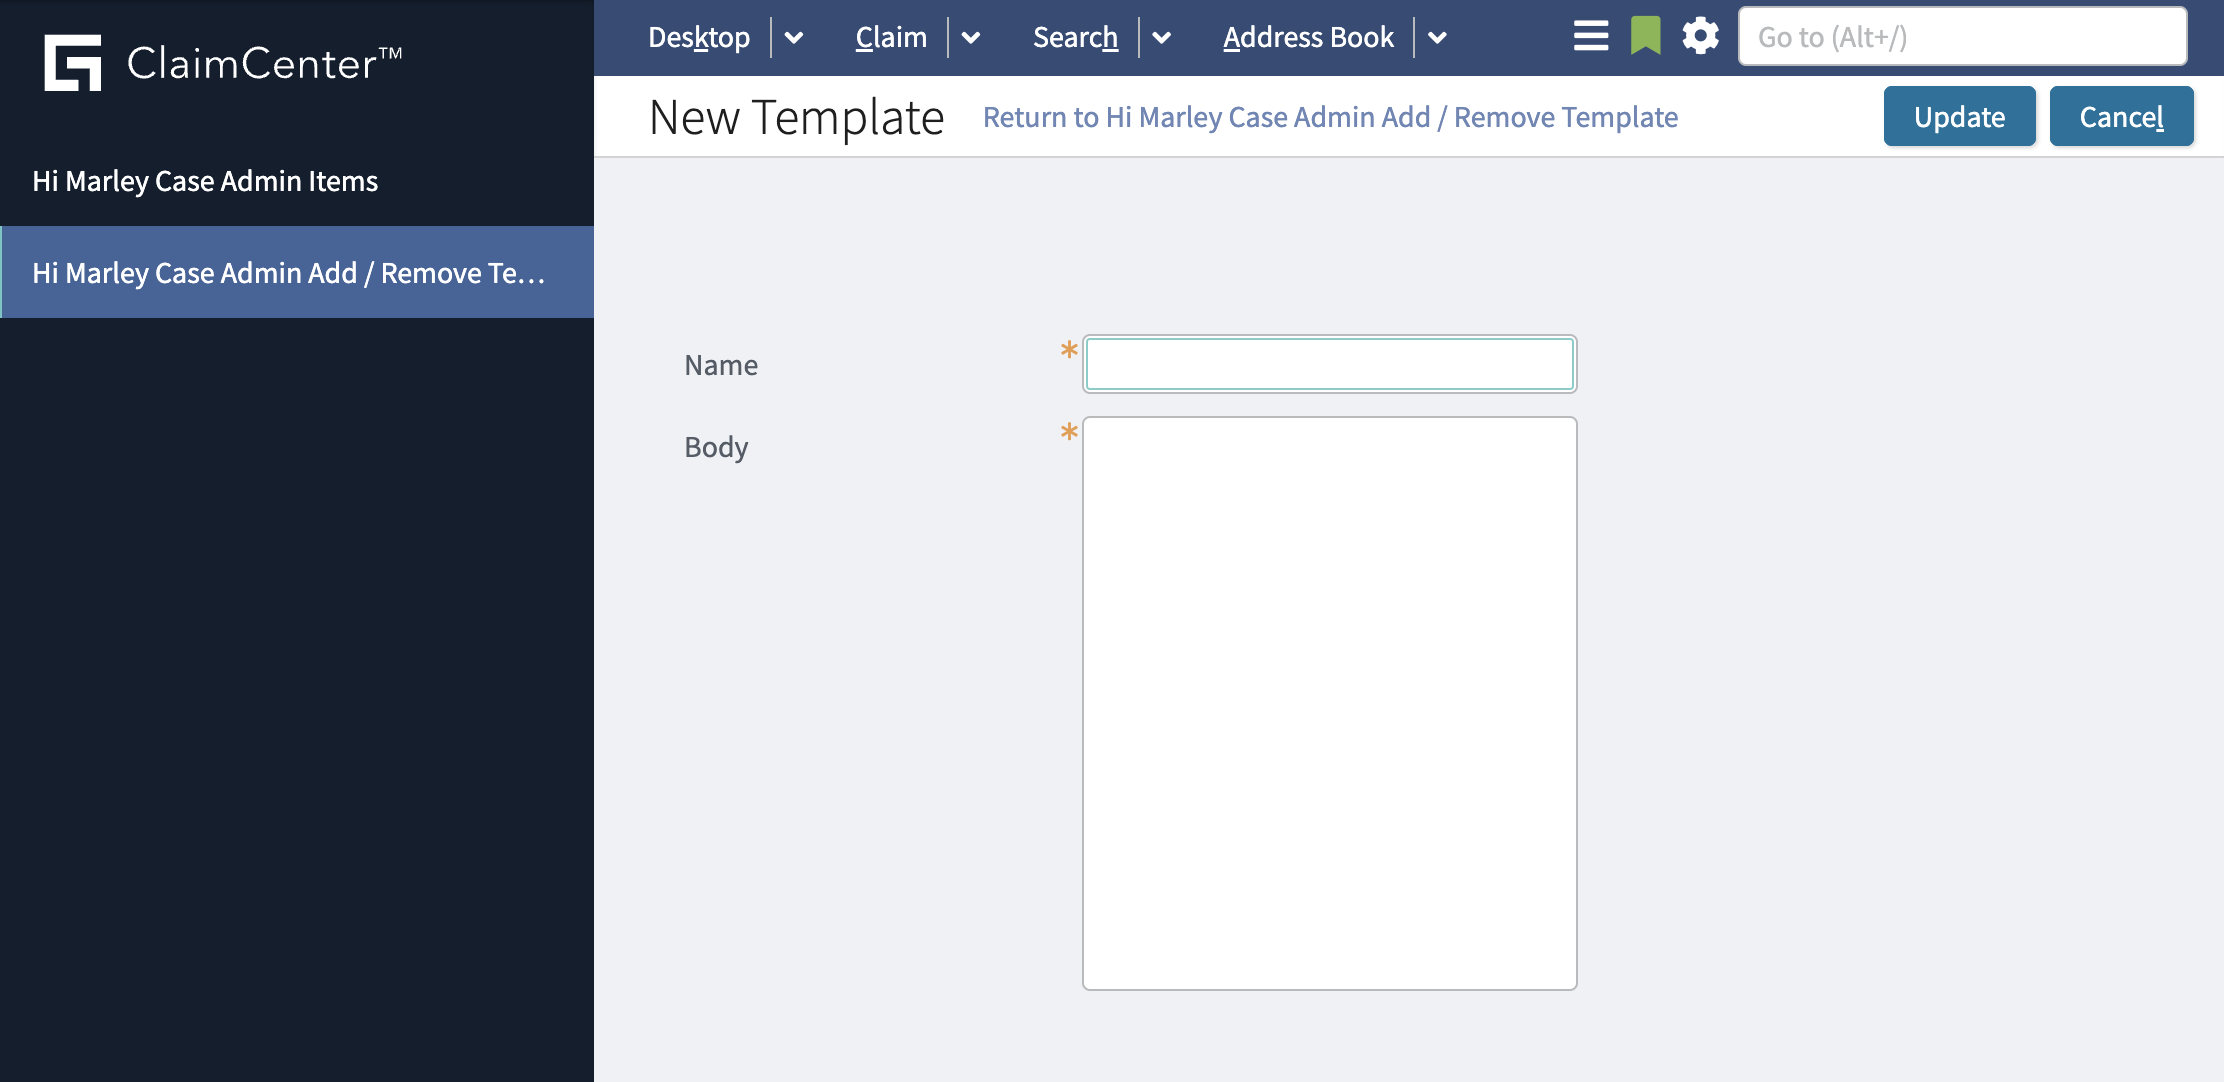Open the Desktop menu
The height and width of the screenshot is (1082, 2224).
[698, 36]
